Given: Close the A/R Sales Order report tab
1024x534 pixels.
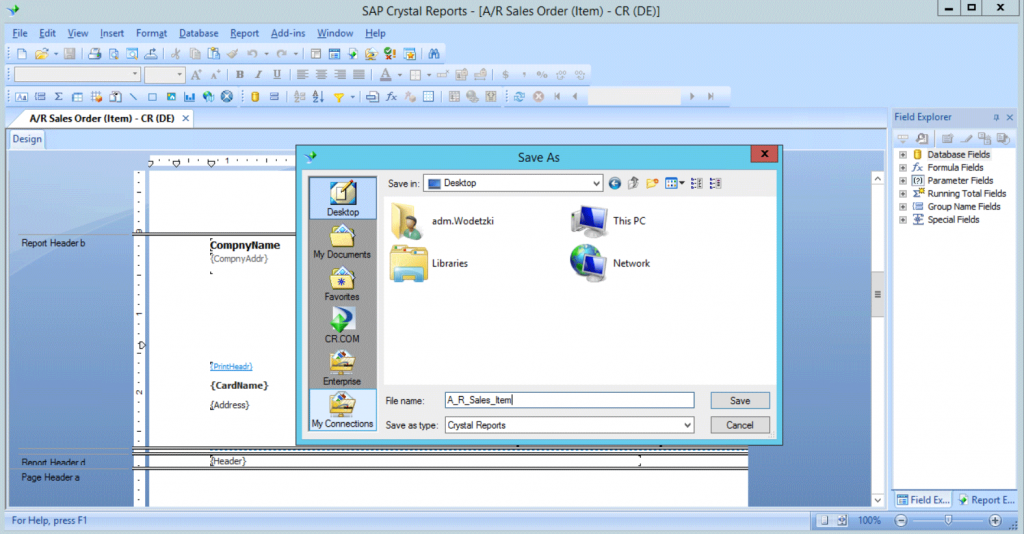Looking at the screenshot, I should point(185,118).
